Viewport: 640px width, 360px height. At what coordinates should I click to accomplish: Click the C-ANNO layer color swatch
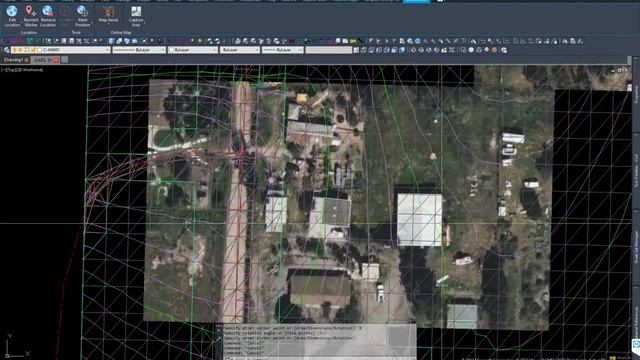pyautogui.click(x=39, y=50)
